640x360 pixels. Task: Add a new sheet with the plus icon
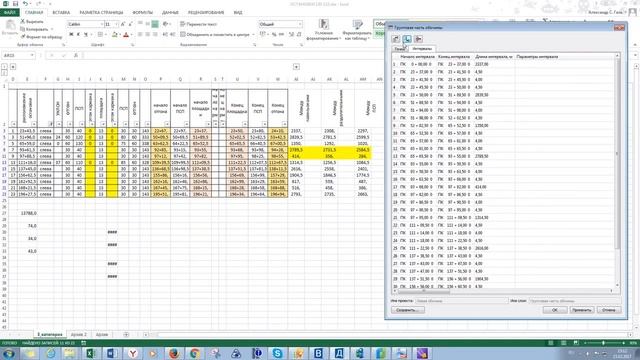126,335
